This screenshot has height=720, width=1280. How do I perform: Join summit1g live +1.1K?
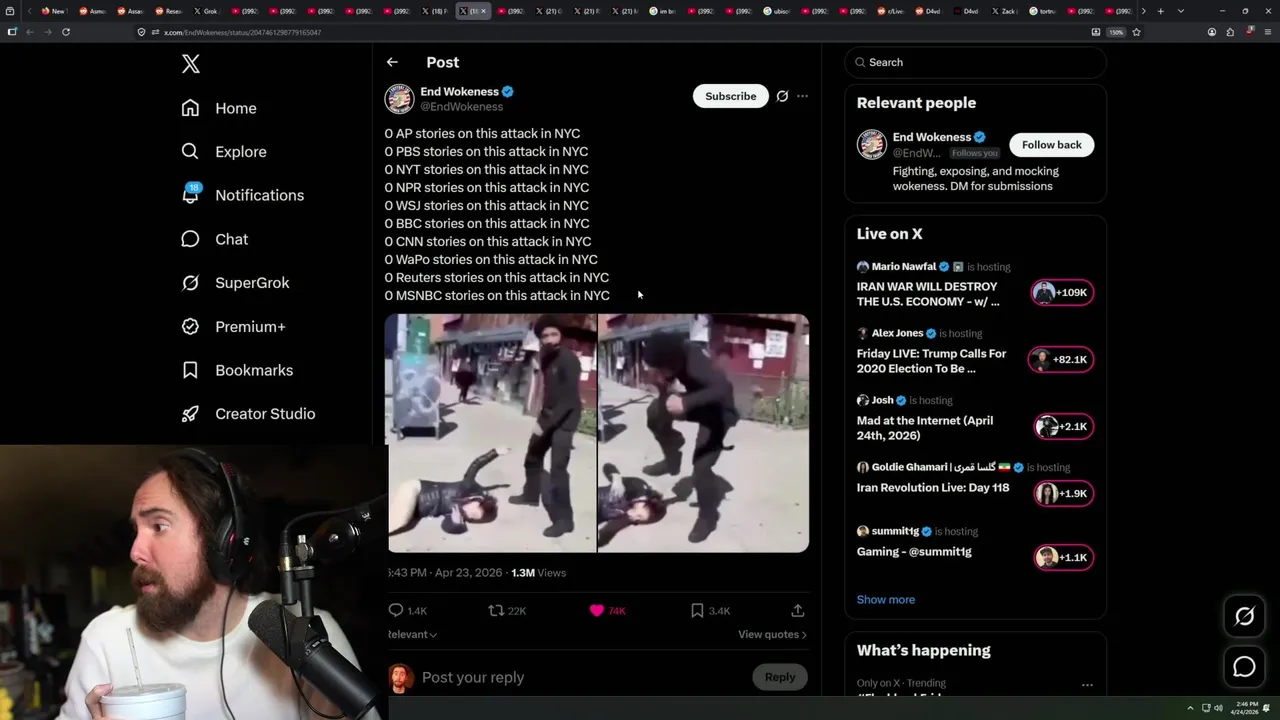(1062, 557)
